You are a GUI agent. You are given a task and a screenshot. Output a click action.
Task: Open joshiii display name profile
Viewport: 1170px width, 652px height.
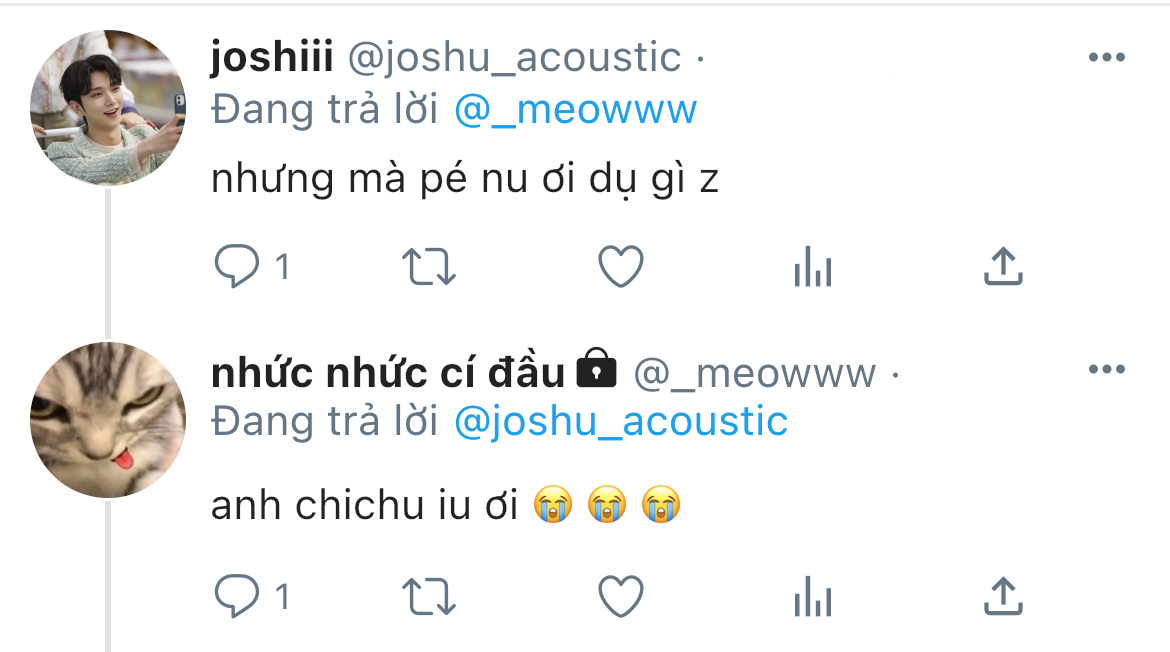point(272,57)
